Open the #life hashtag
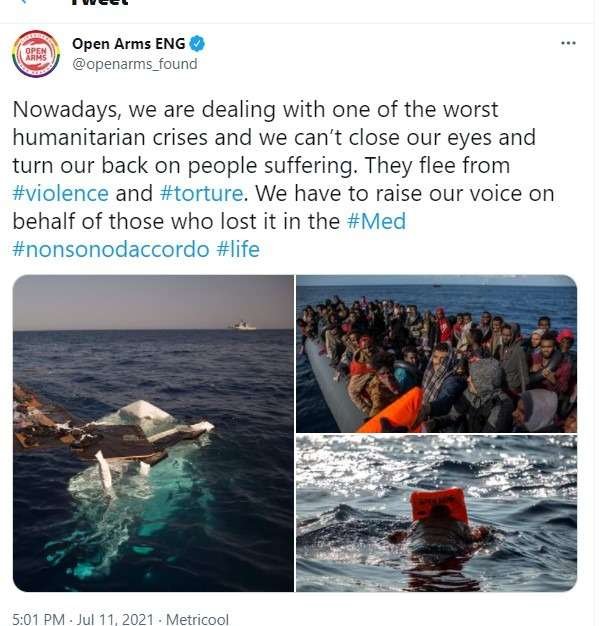This screenshot has width=602, height=626. coord(238,250)
